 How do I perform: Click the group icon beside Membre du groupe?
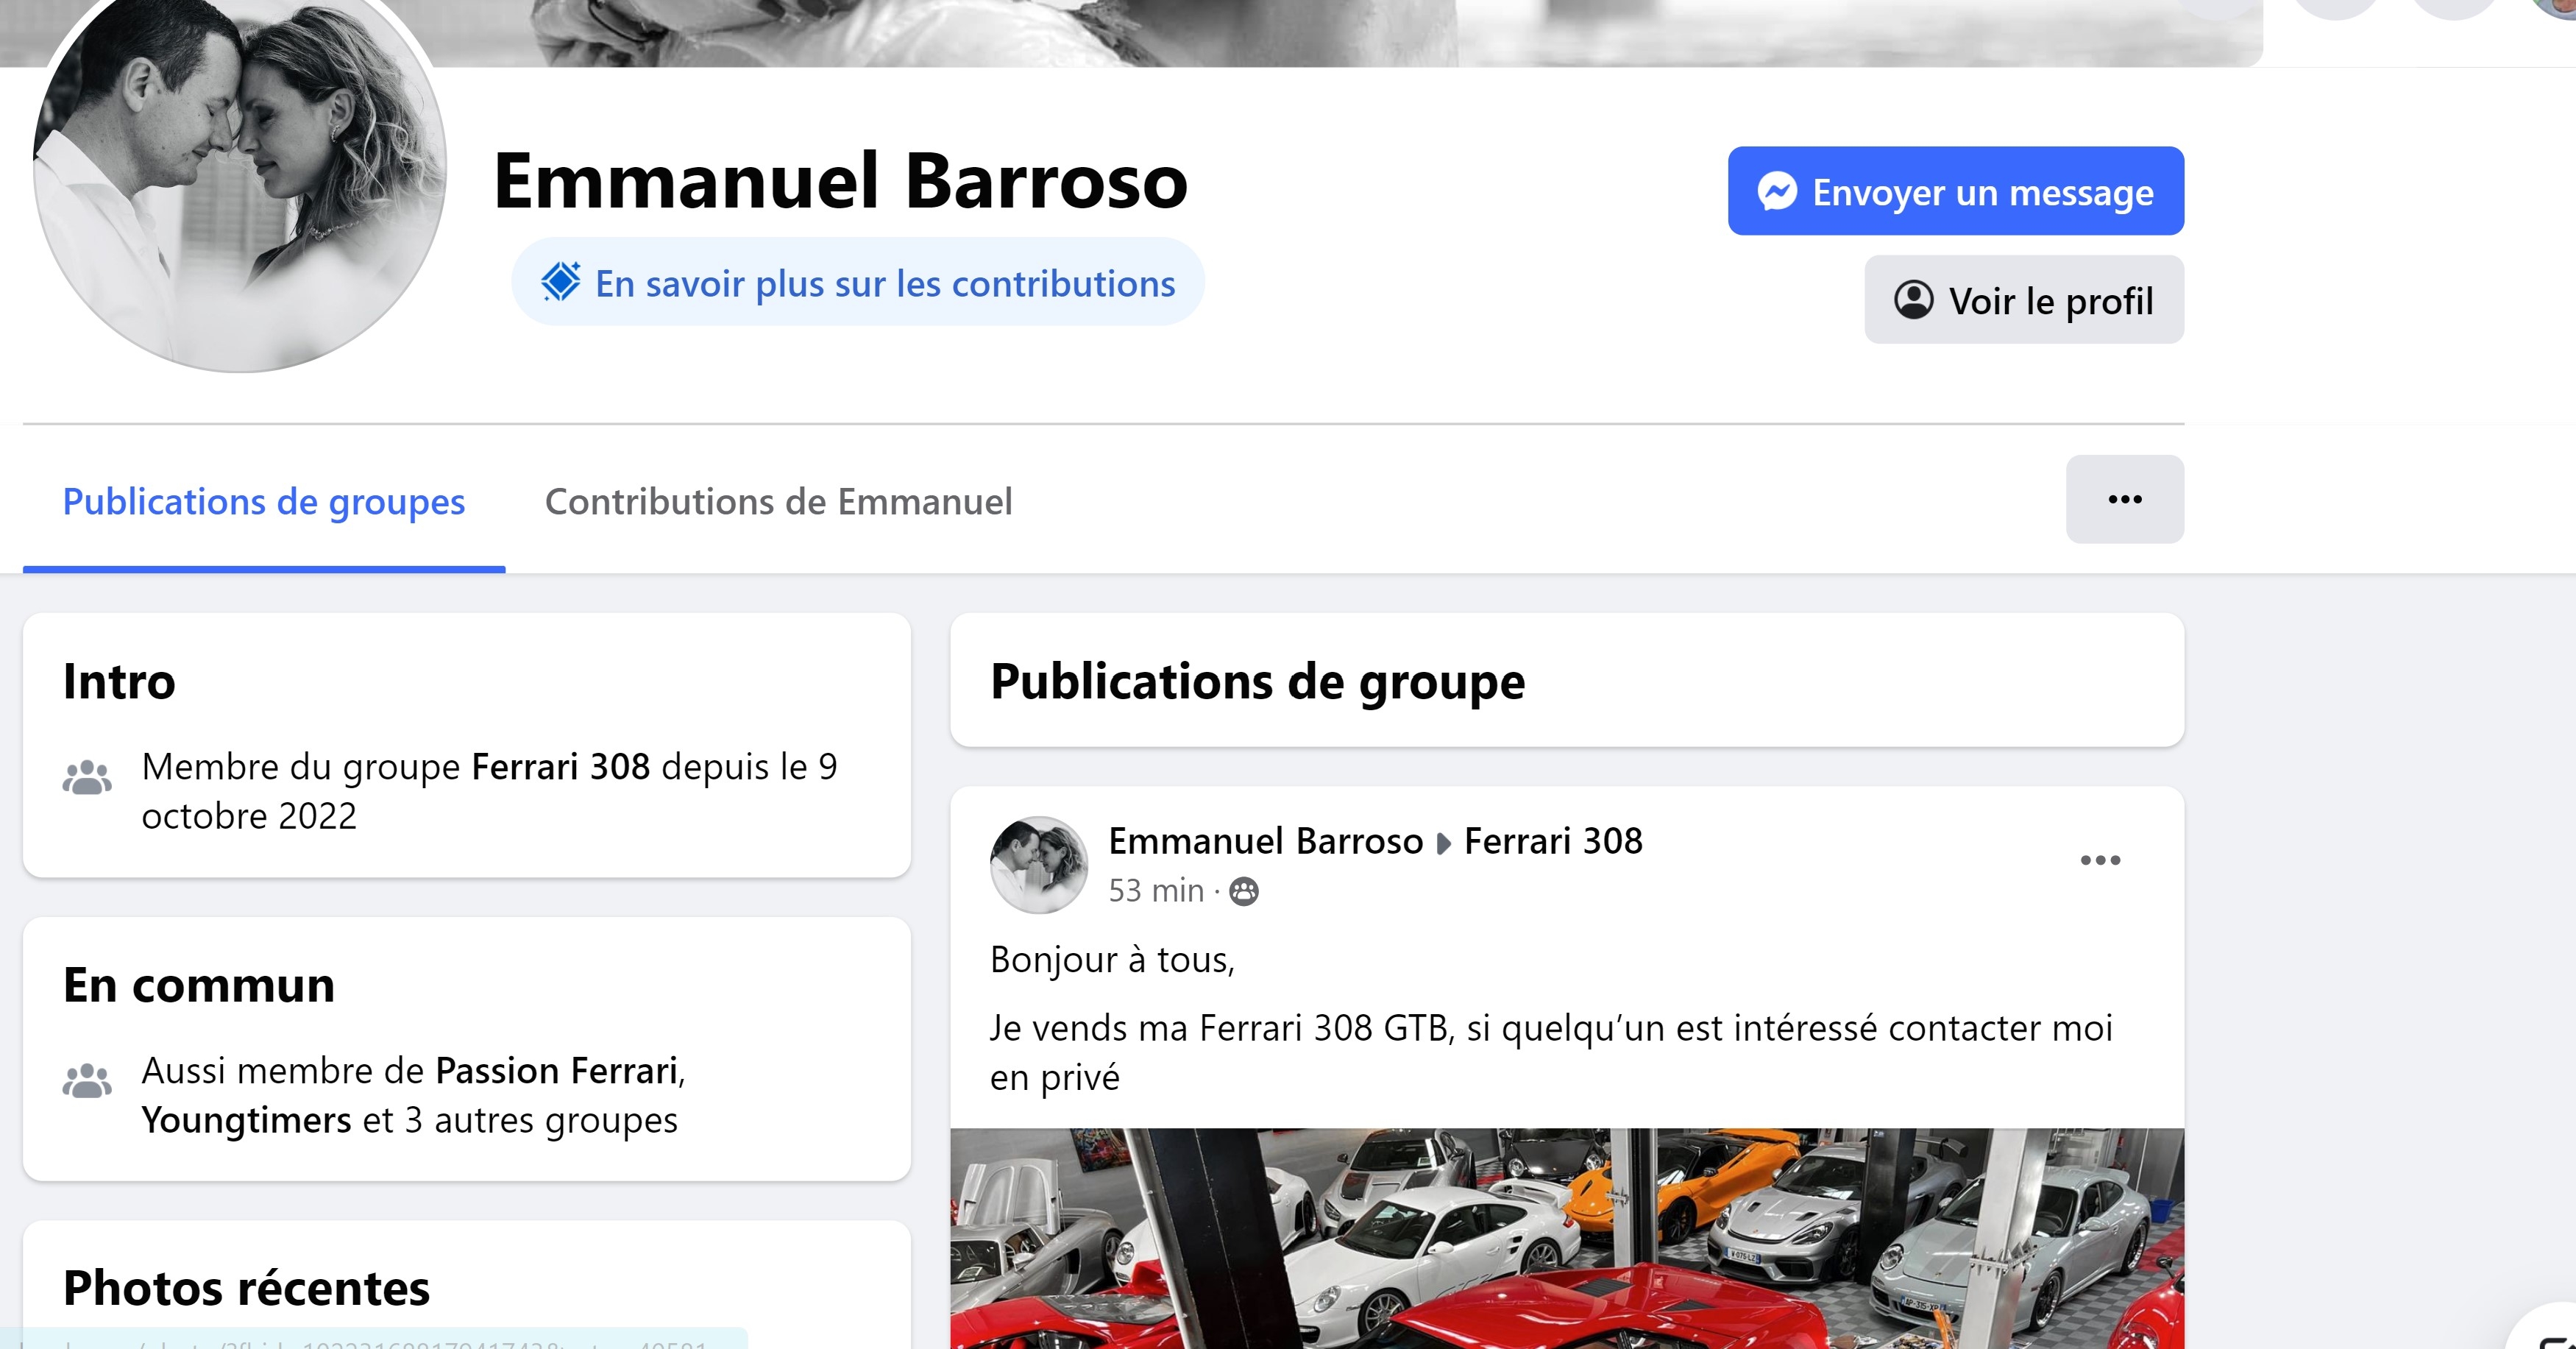(x=87, y=778)
